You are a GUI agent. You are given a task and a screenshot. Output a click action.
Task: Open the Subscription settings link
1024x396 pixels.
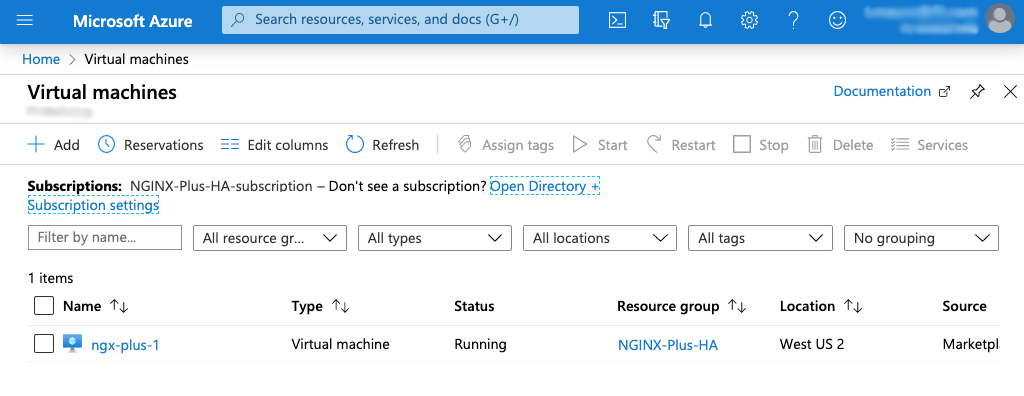[x=93, y=205]
